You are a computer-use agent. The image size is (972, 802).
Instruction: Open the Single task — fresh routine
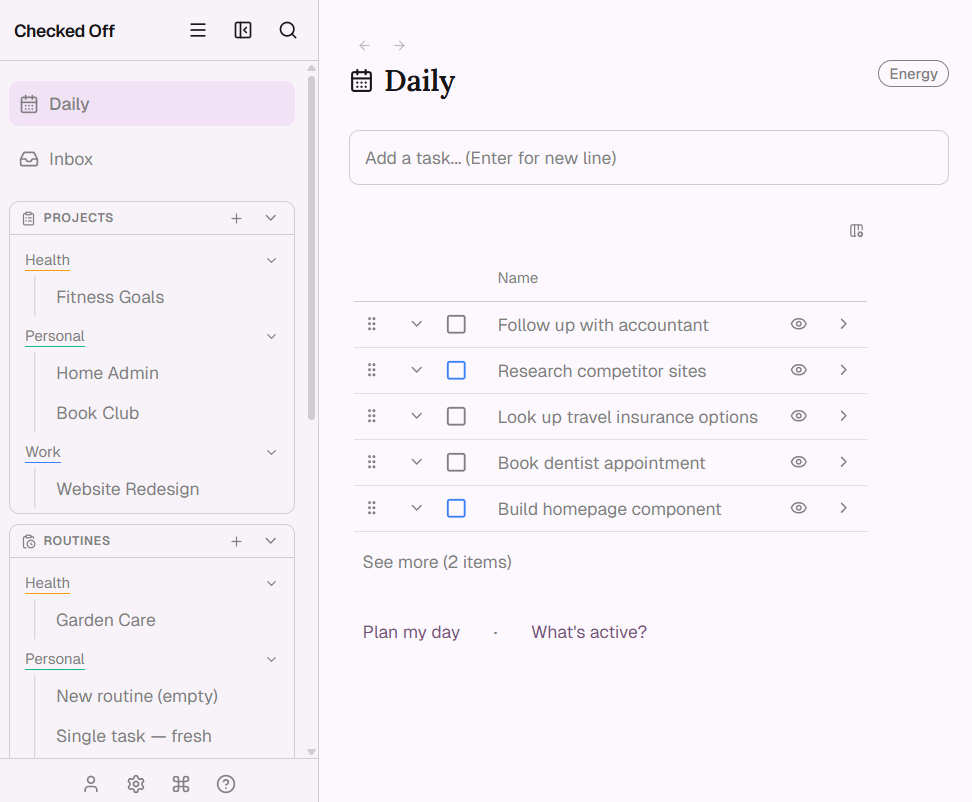(134, 736)
